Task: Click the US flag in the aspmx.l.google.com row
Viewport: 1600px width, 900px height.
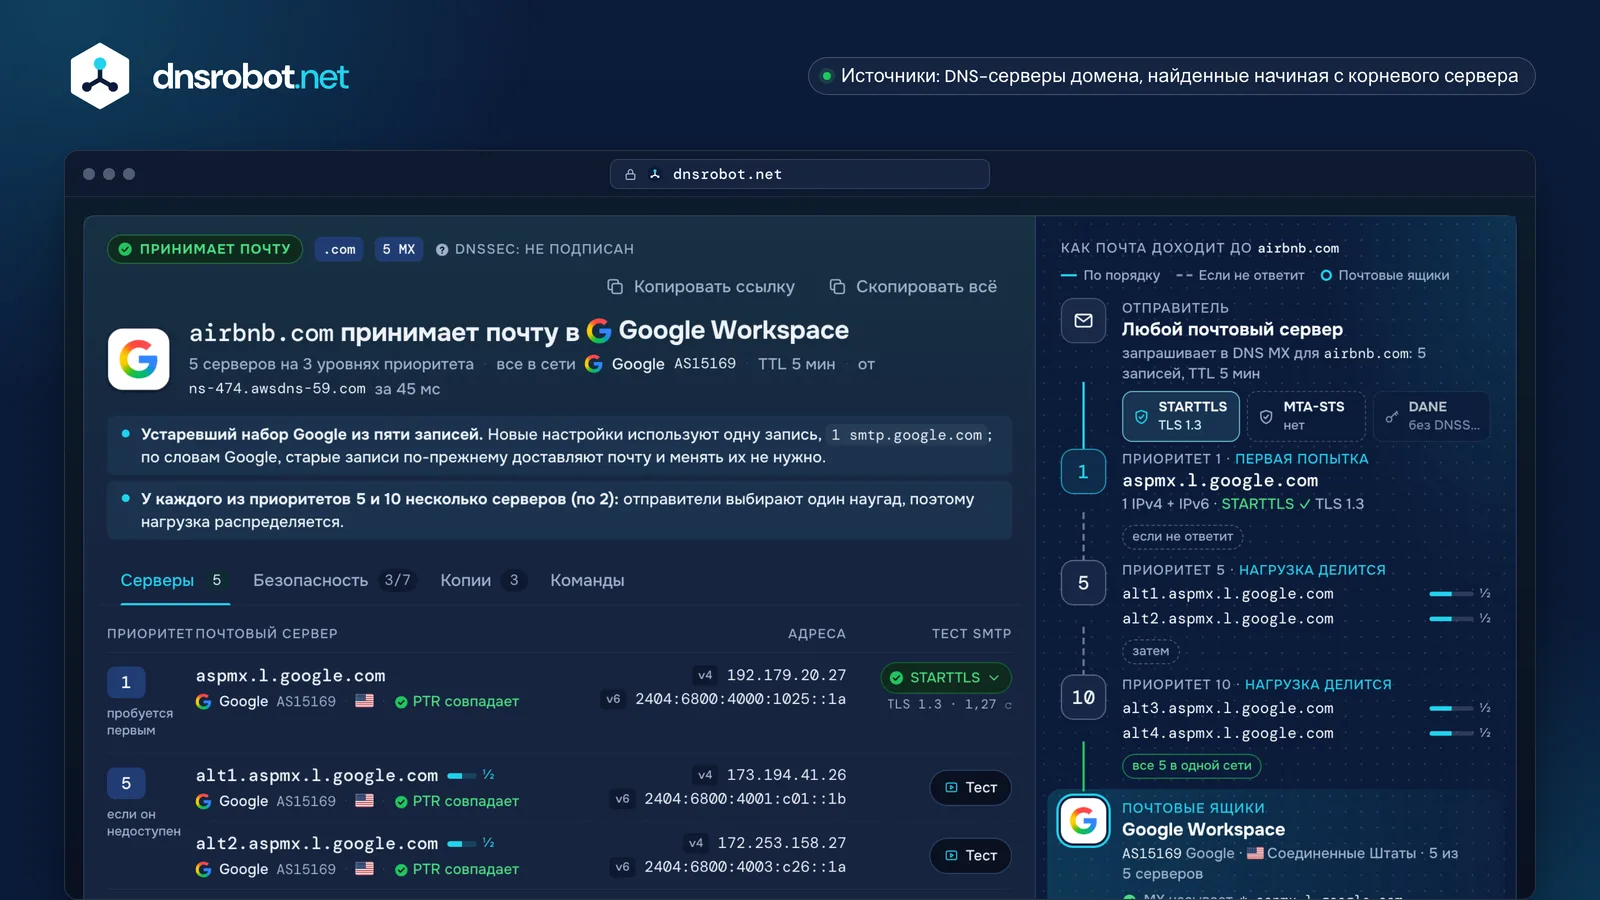Action: pyautogui.click(x=365, y=701)
